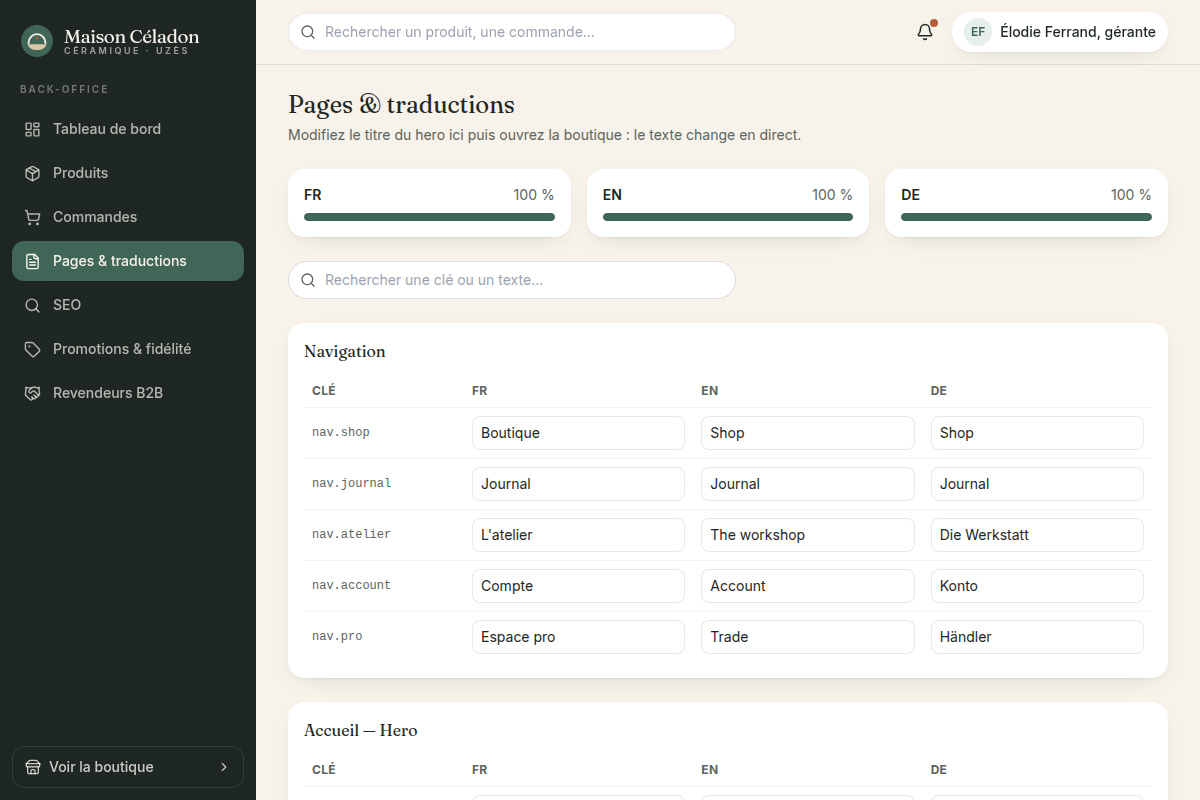Edit EN field for nav.shop
Viewport: 1200px width, 800px height.
tap(808, 433)
